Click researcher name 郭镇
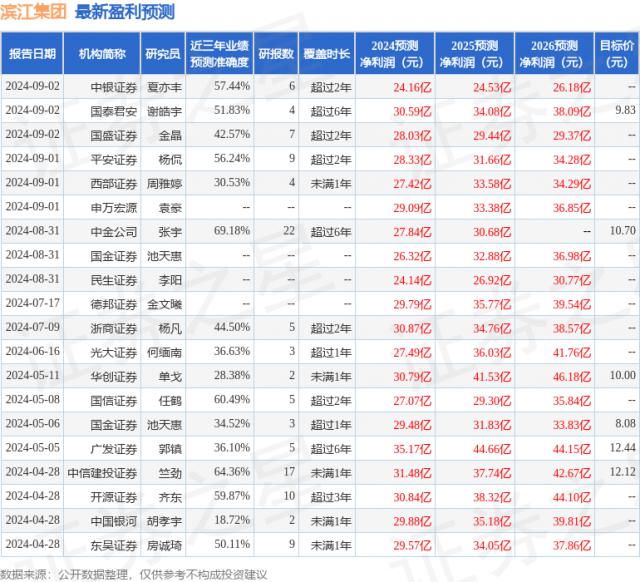The height and width of the screenshot is (582, 640). (x=170, y=449)
